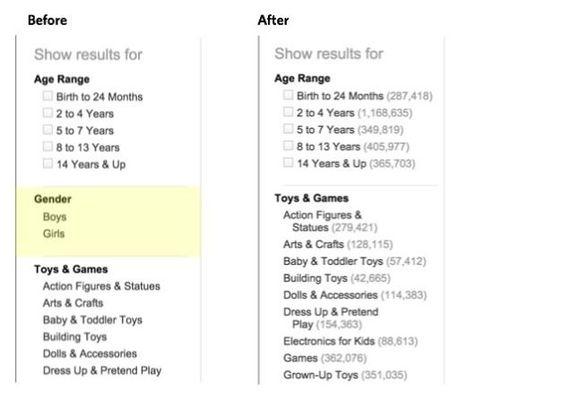This screenshot has height=398, width=570.
Task: Open the Boys gender filter link
Action: click(55, 217)
